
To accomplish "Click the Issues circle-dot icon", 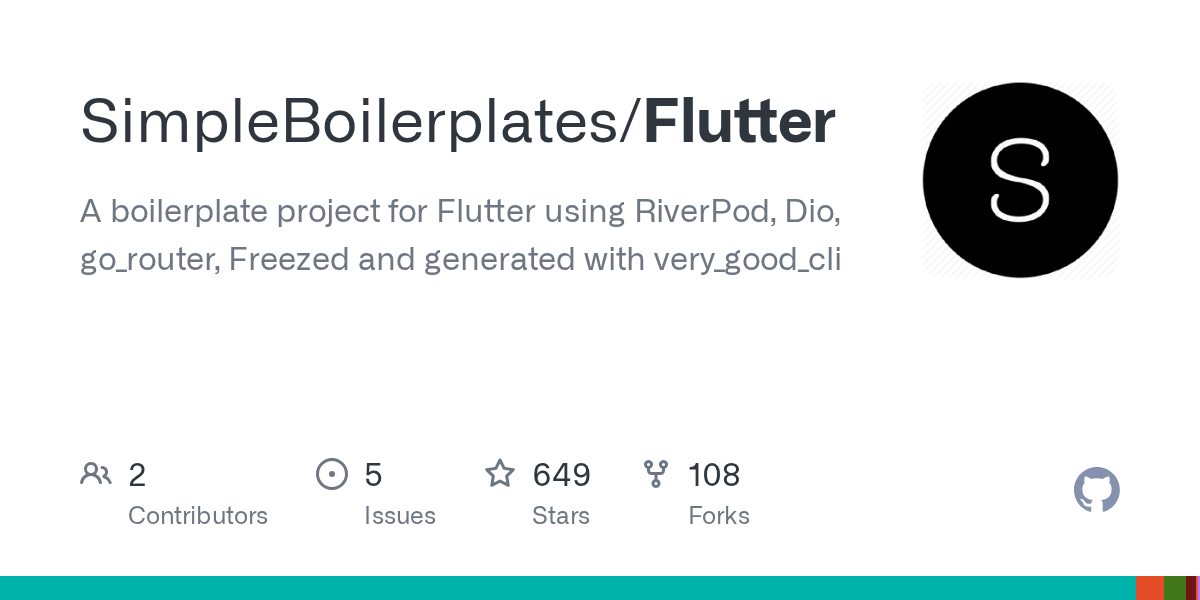I will tap(331, 474).
